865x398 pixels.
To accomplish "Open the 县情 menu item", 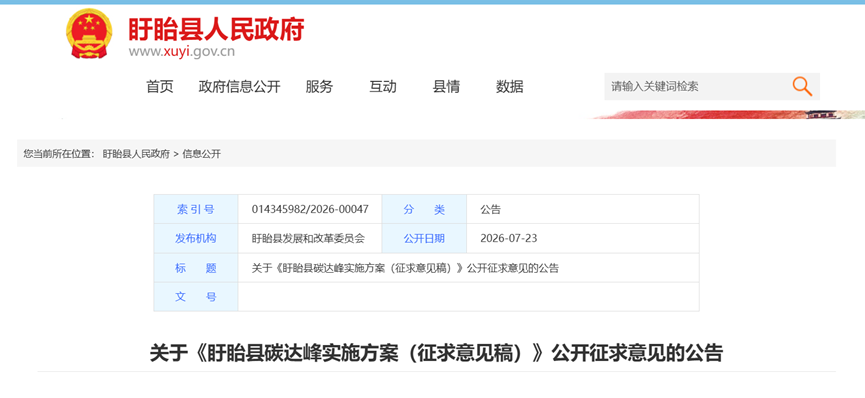I will pyautogui.click(x=446, y=87).
